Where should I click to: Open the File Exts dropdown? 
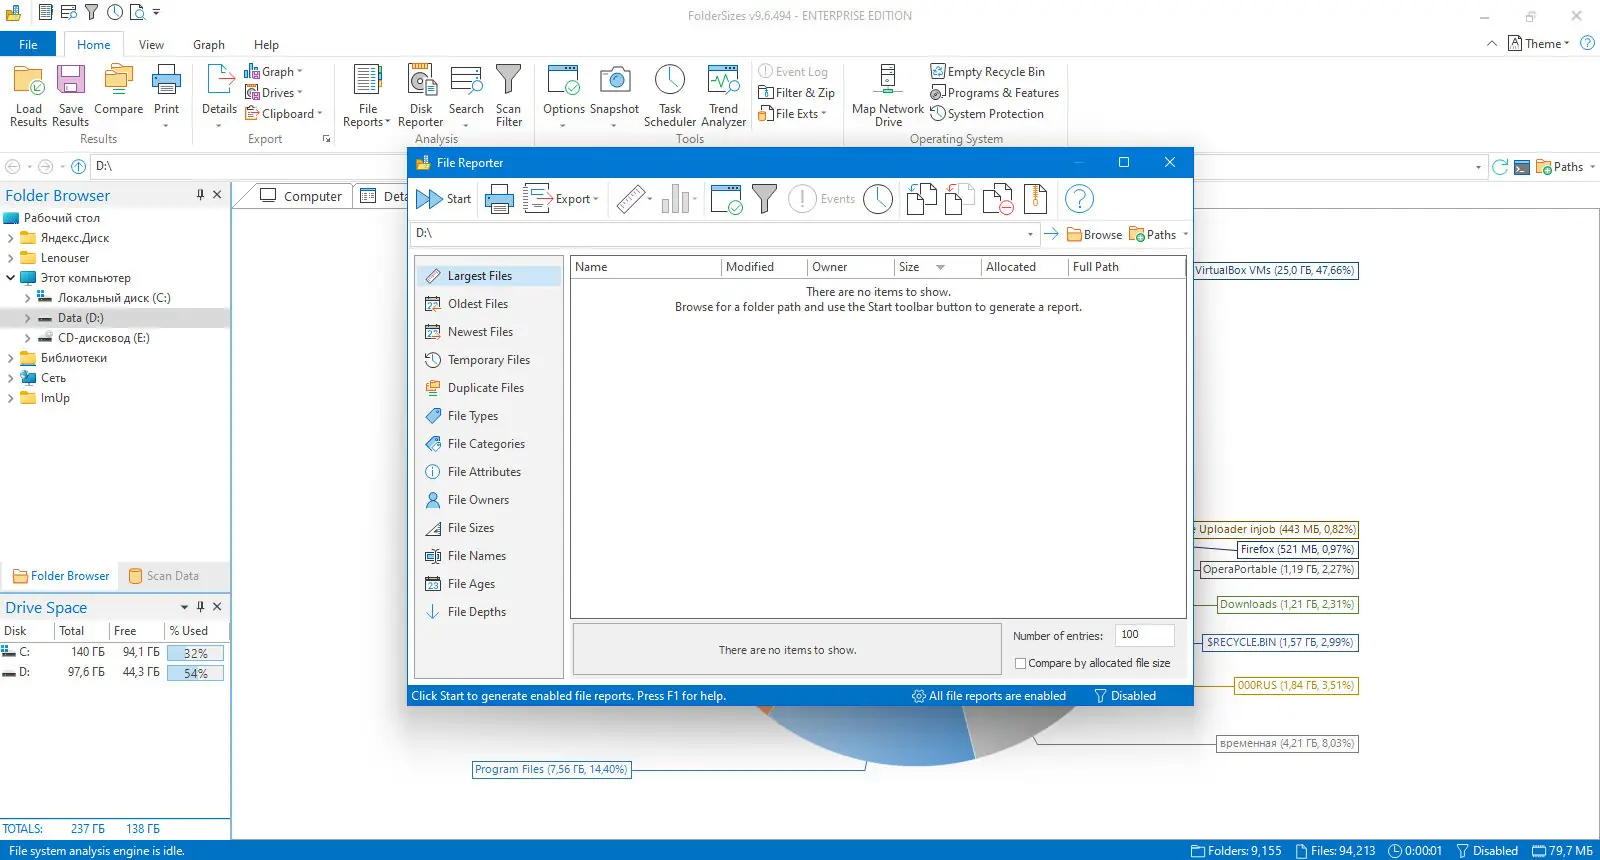click(793, 114)
